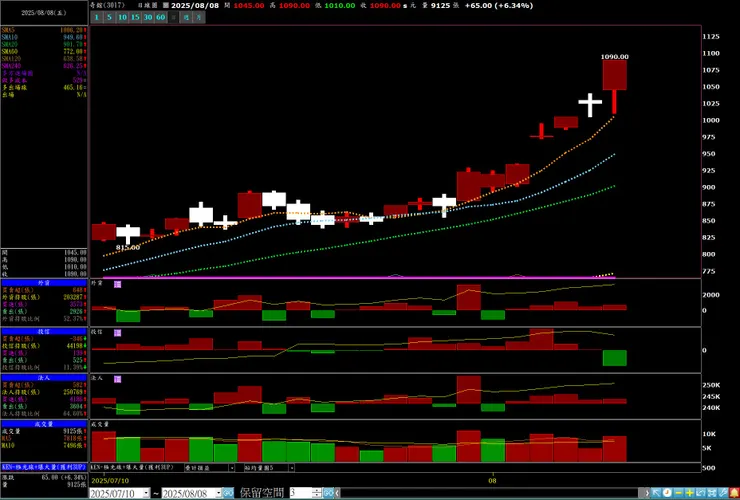Switch to the monthly (月) chart button
This screenshot has width=740, height=500.
[x=199, y=17]
